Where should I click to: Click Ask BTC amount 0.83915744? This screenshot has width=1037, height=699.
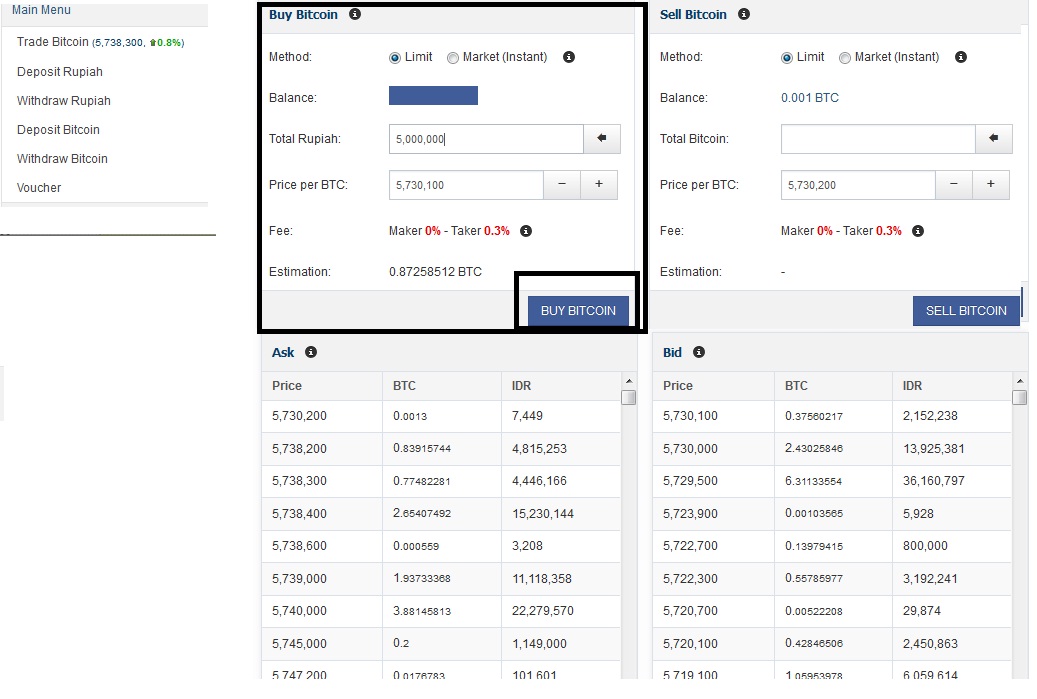422,448
